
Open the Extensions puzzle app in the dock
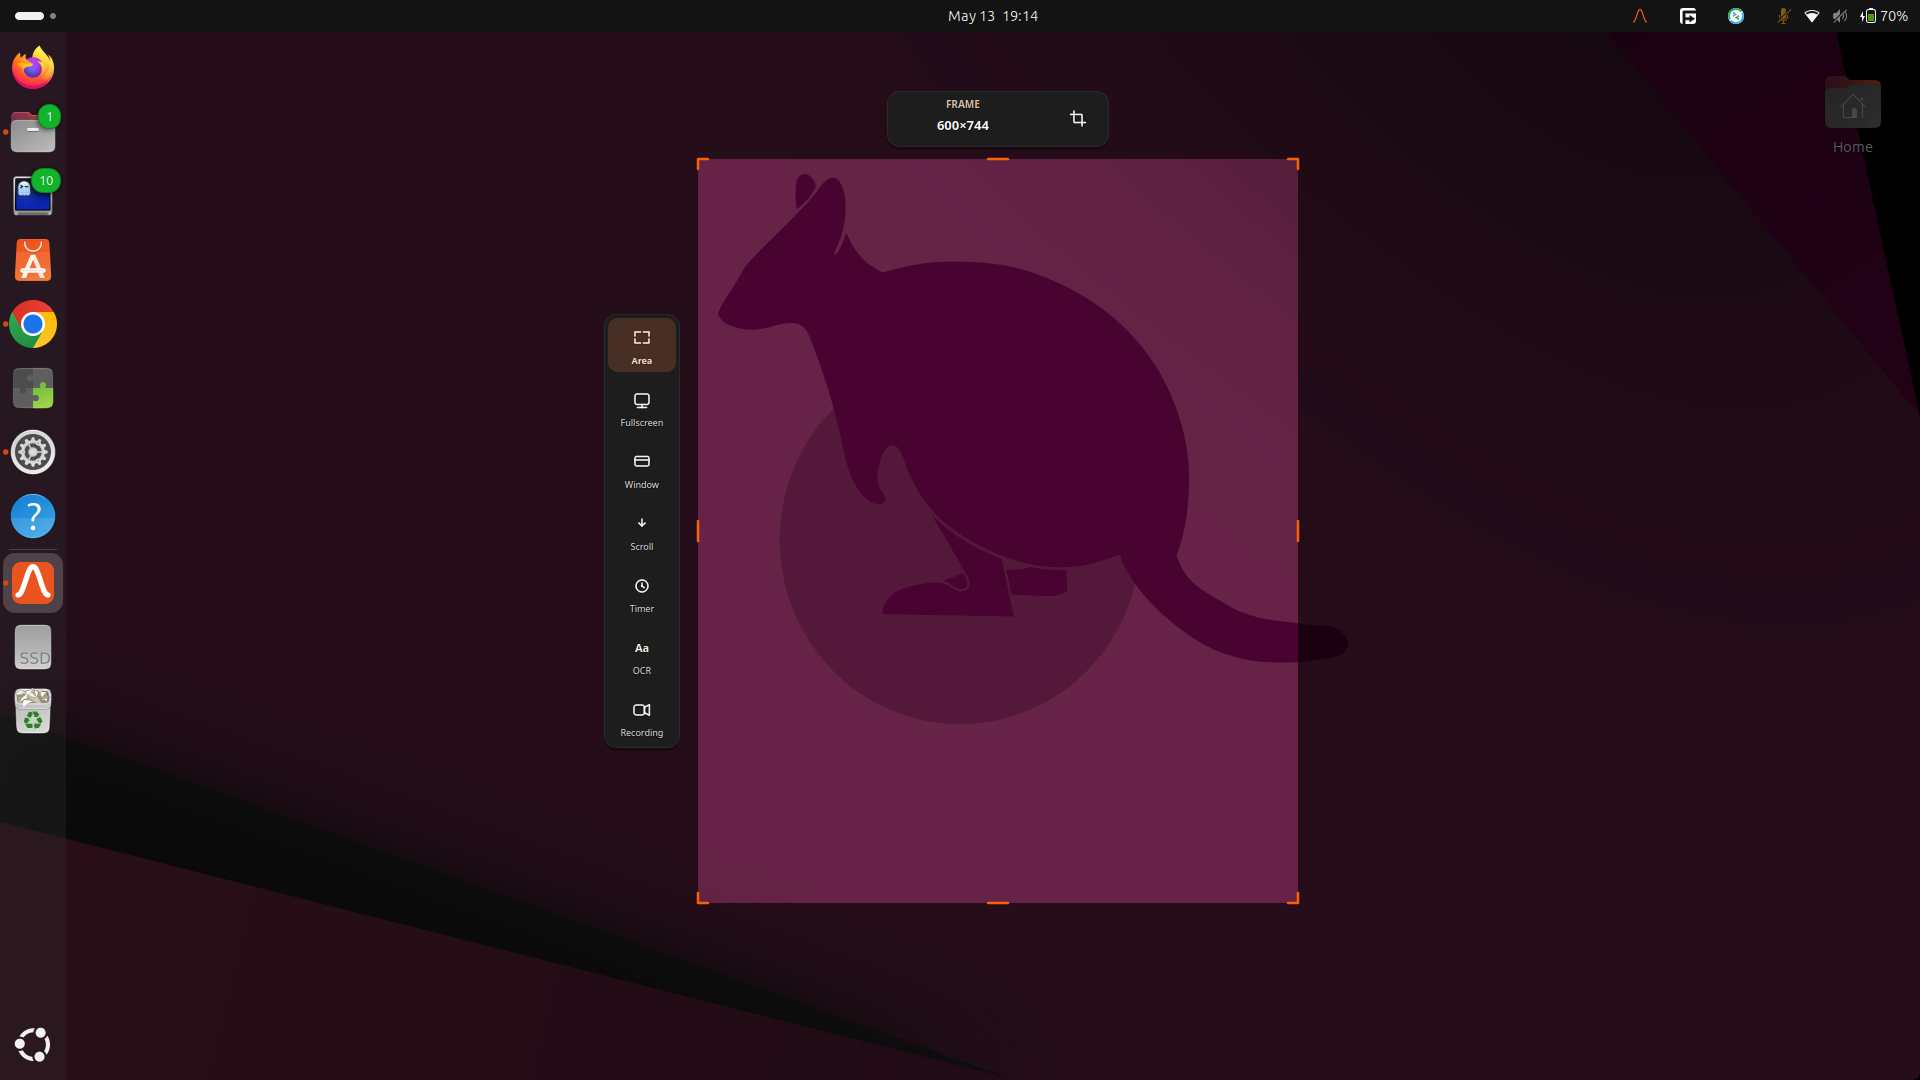(33, 388)
